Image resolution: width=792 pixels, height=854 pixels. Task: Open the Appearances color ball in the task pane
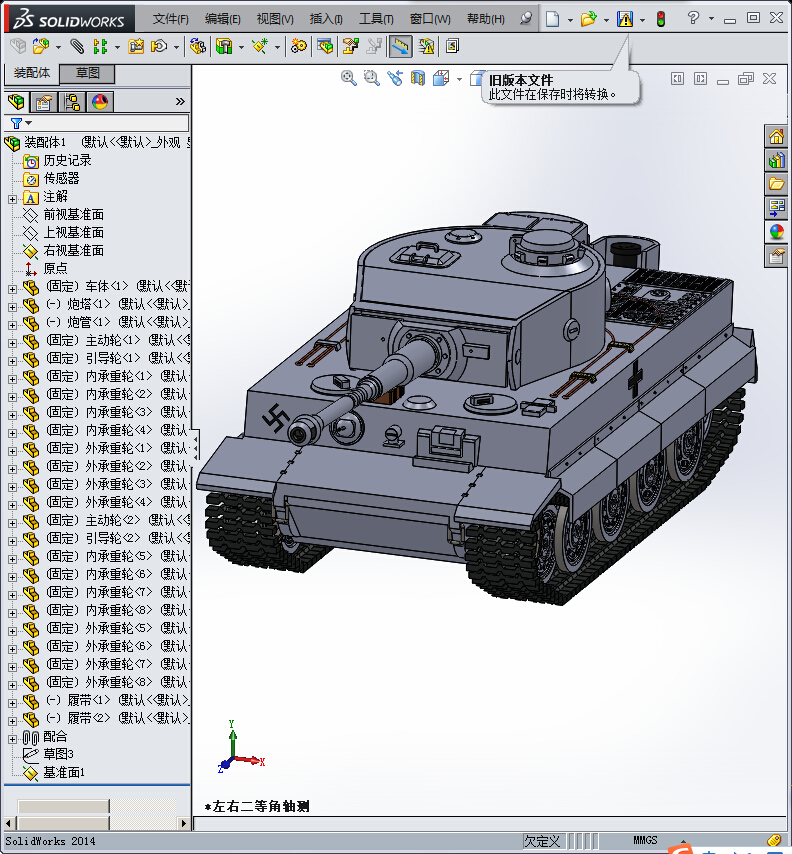776,231
